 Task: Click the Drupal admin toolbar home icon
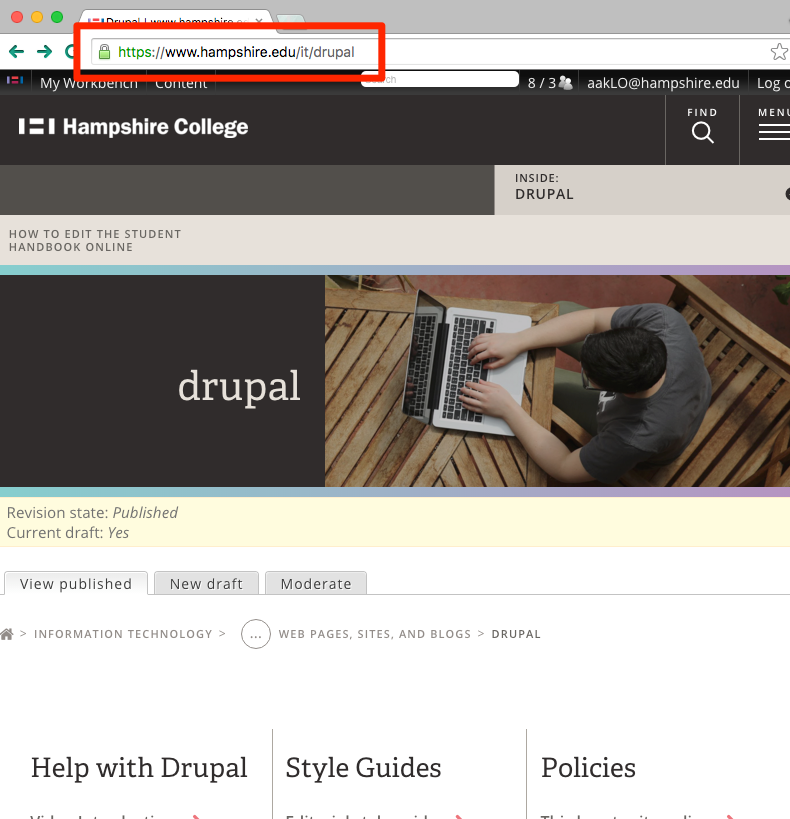(x=15, y=80)
